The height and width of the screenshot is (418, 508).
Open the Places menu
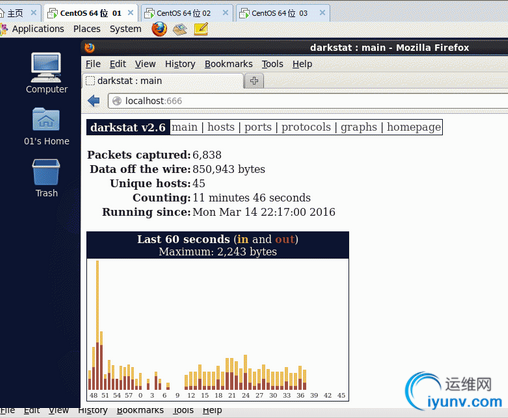(87, 29)
